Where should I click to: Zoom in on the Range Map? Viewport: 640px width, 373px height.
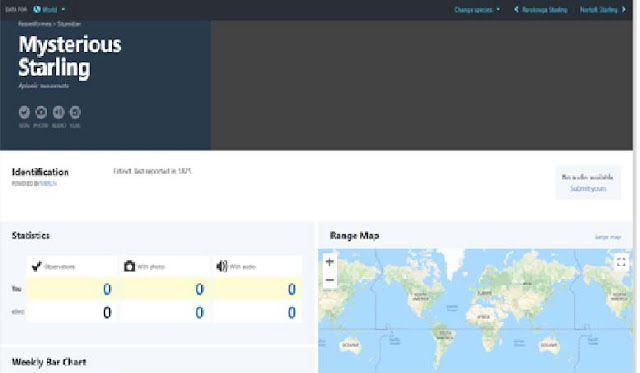(x=330, y=262)
